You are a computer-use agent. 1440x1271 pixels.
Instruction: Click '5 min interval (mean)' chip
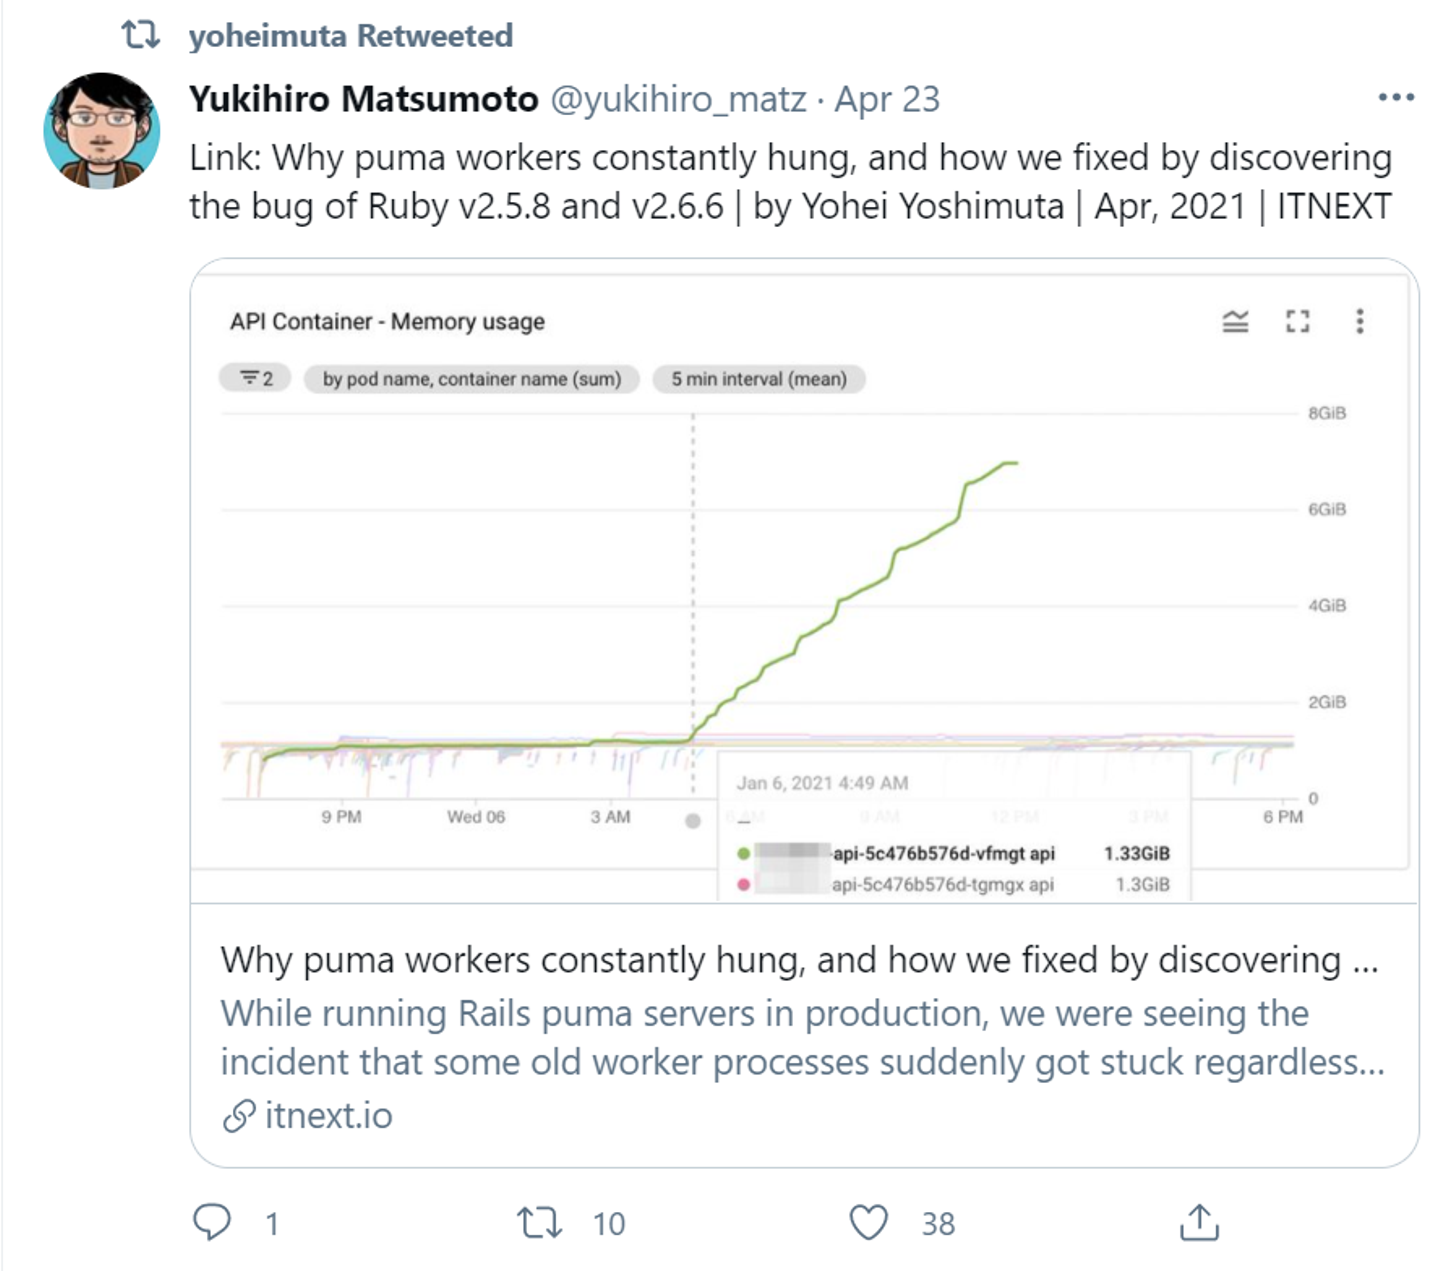click(x=759, y=379)
